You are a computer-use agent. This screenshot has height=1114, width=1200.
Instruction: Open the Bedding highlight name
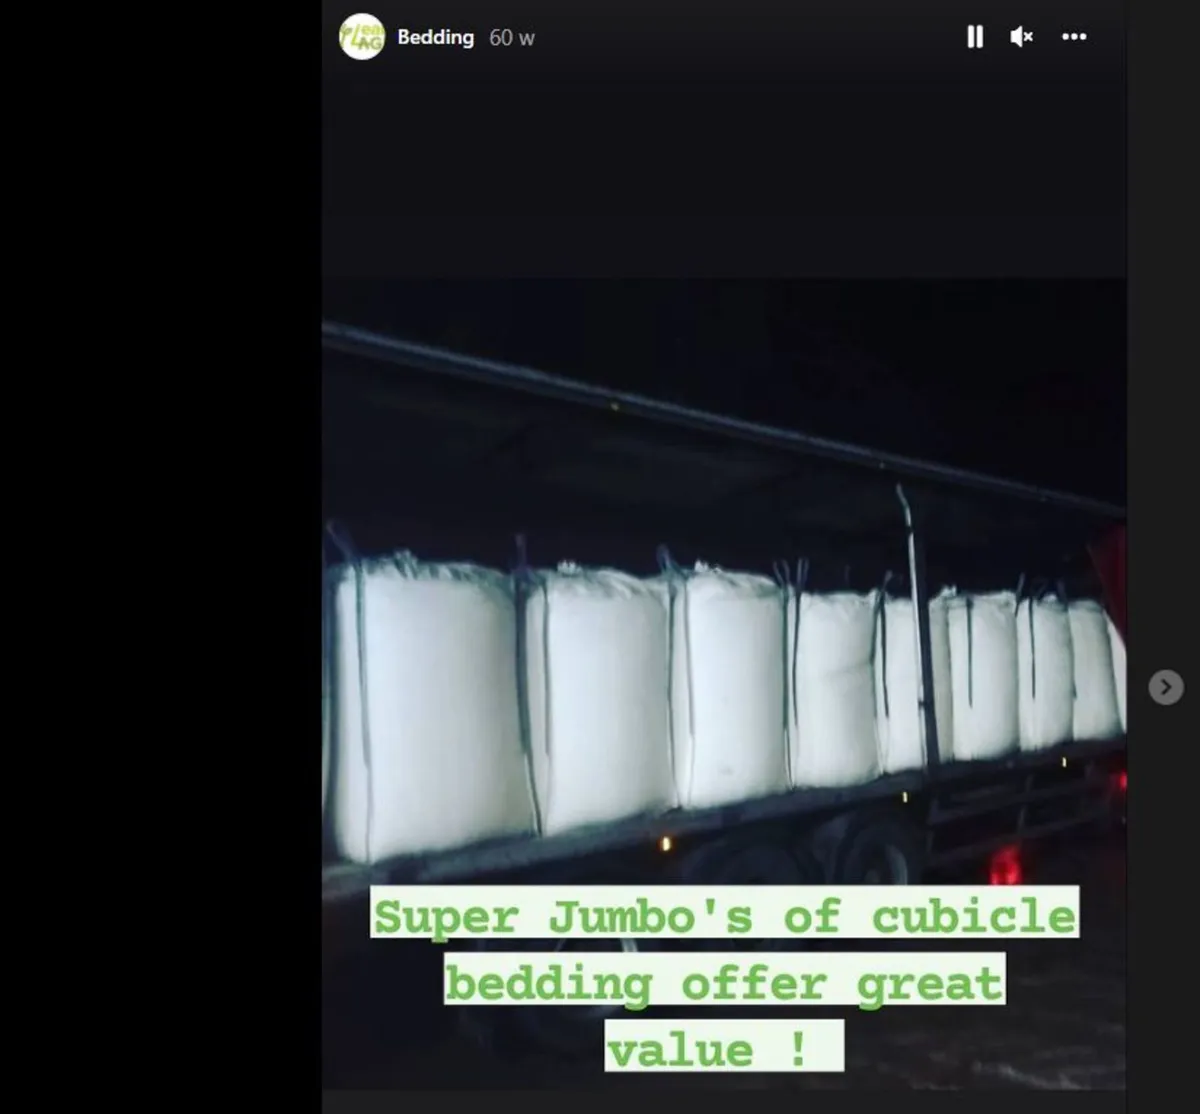[x=436, y=37]
